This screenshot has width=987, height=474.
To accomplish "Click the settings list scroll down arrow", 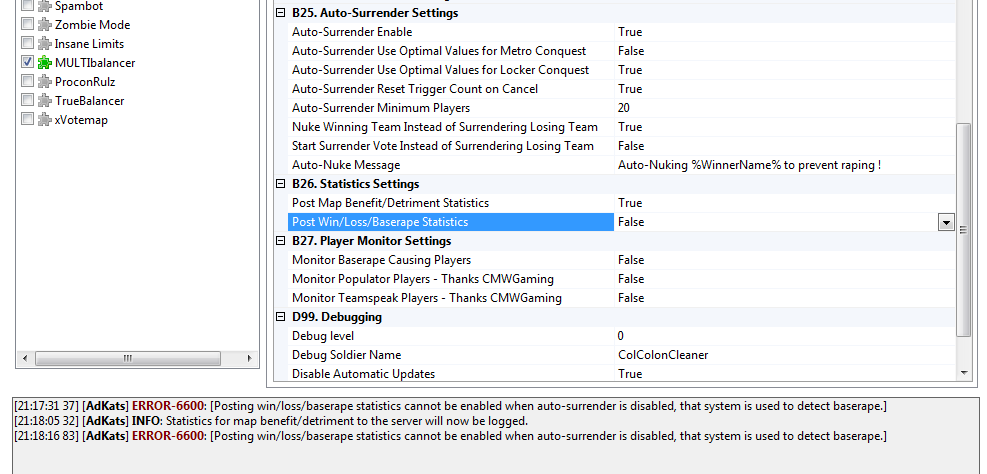I will [x=964, y=373].
